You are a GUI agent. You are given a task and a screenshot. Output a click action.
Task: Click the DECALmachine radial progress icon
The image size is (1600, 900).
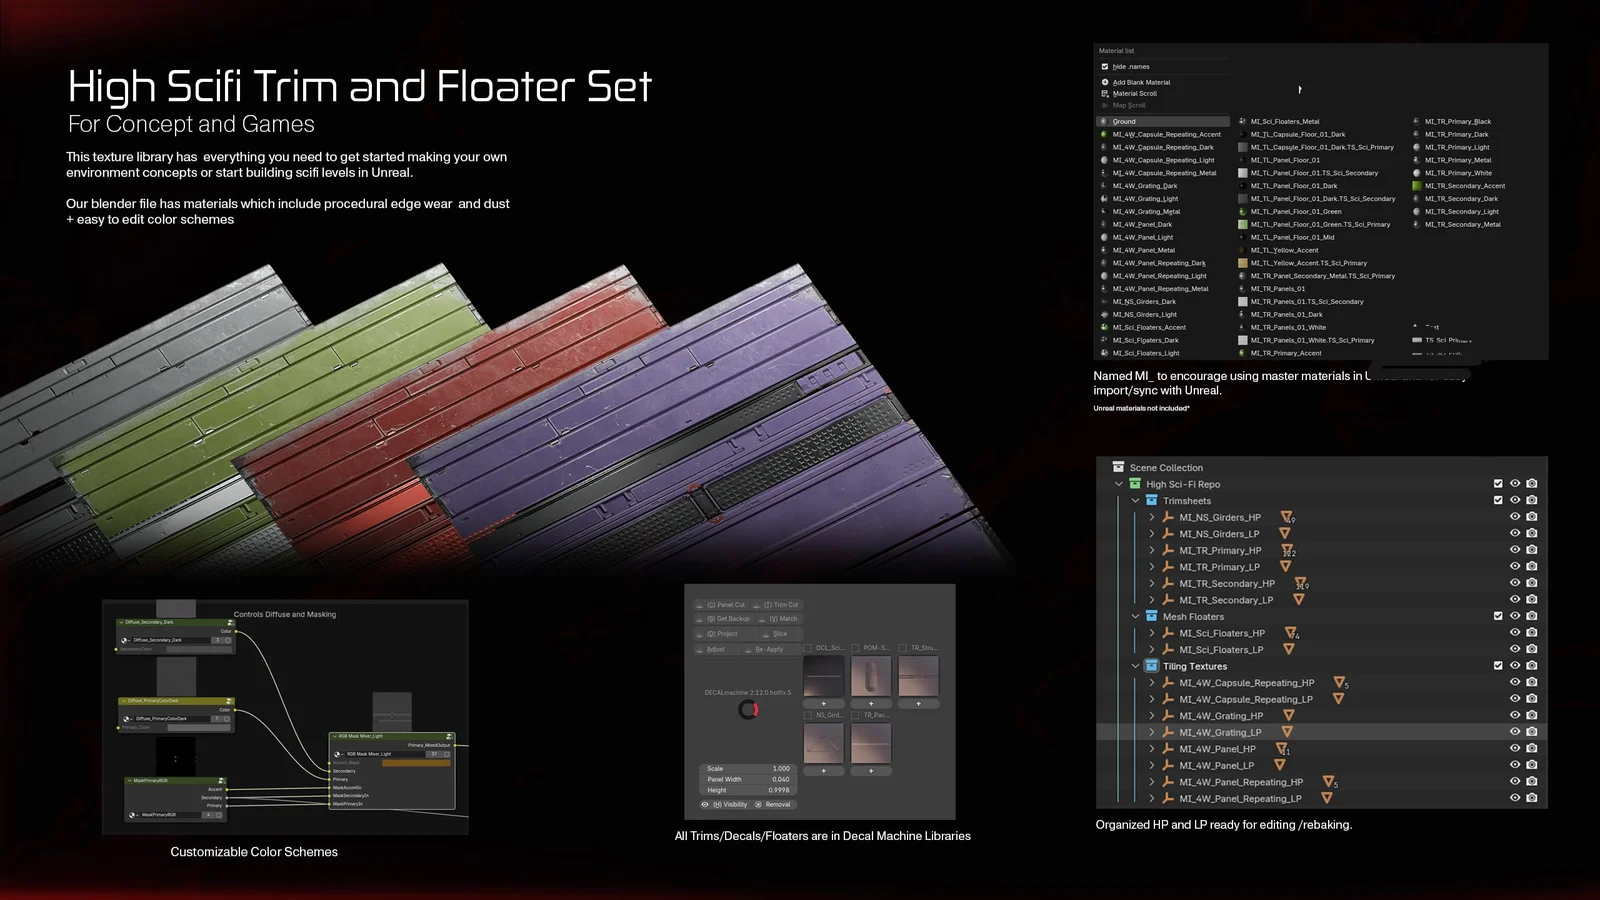click(x=749, y=710)
